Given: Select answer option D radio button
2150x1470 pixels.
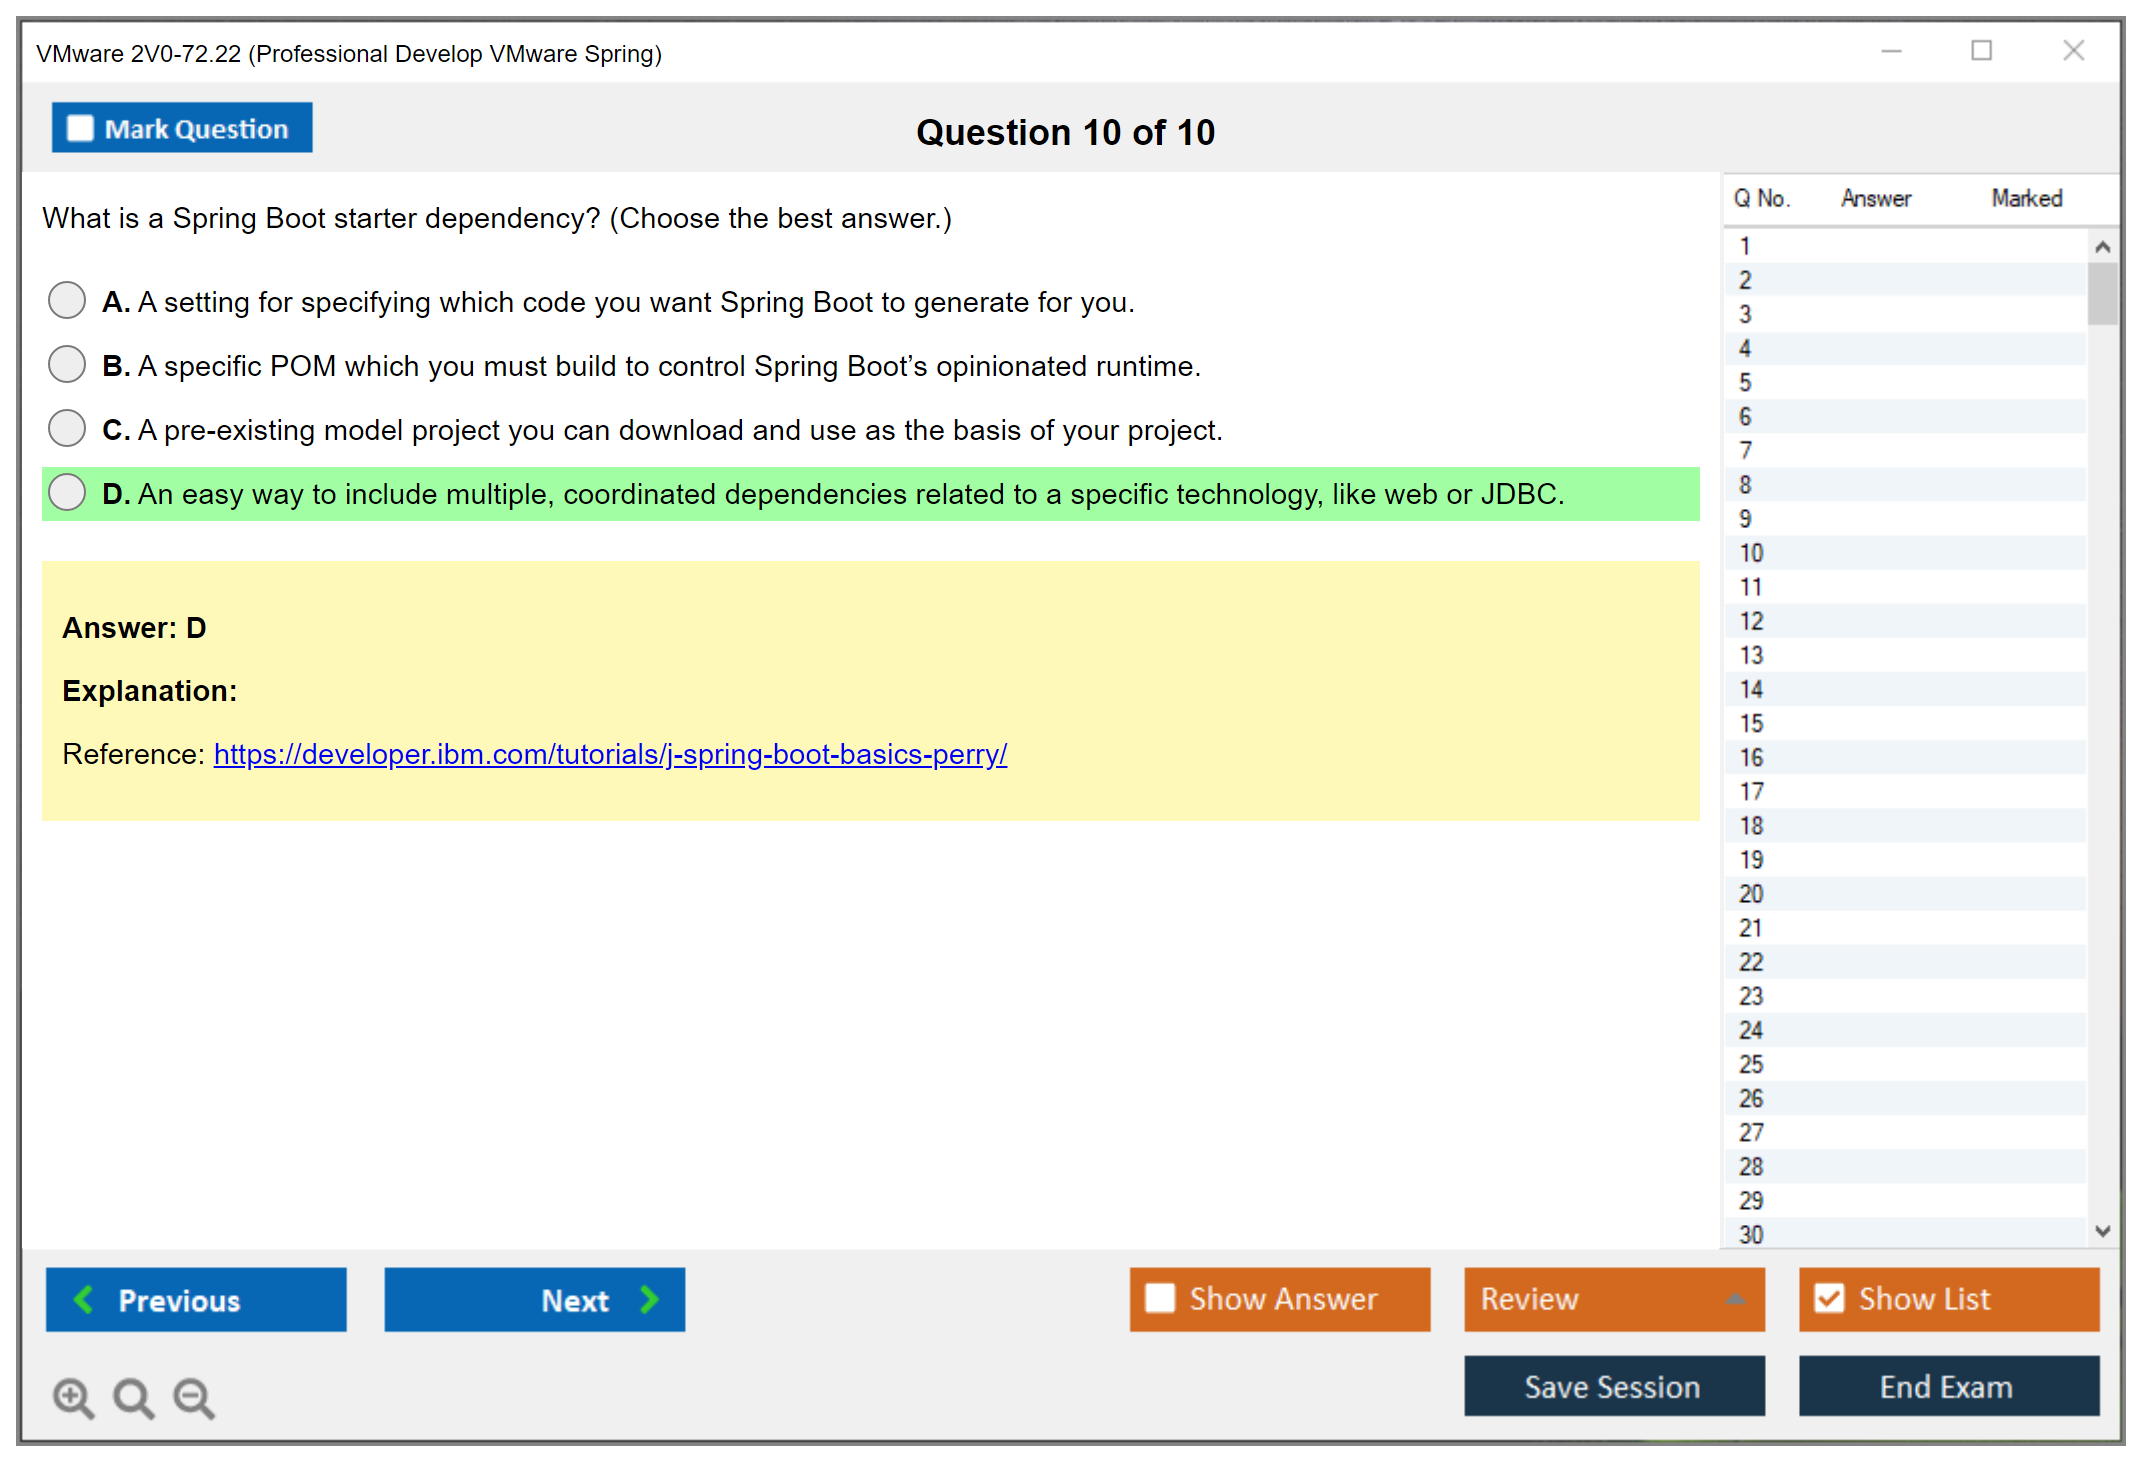Looking at the screenshot, I should (67, 492).
